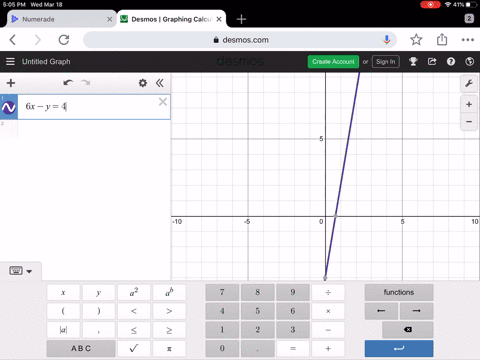The height and width of the screenshot is (360, 480).
Task: Share the graph
Action: (x=432, y=62)
